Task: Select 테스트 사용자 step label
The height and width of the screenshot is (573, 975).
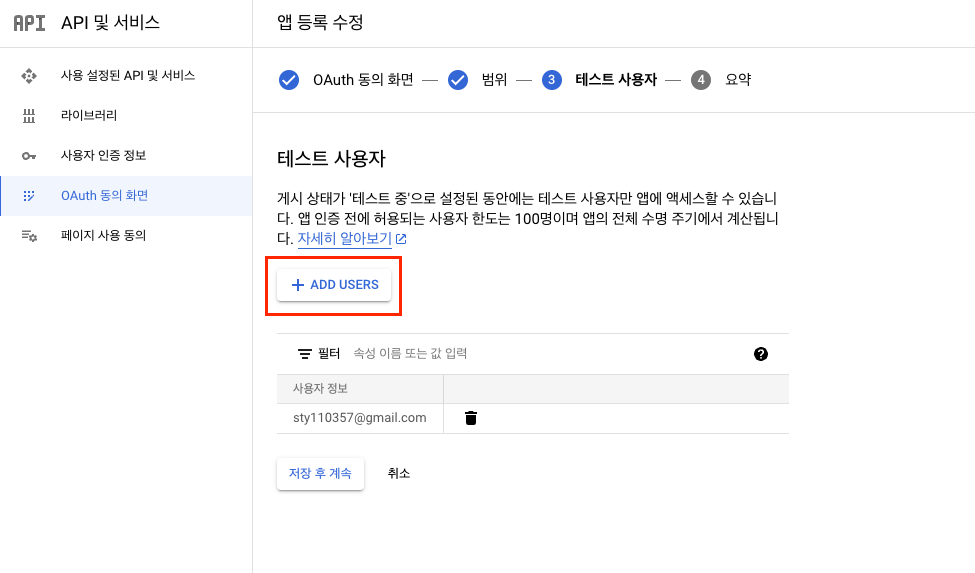Action: pyautogui.click(x=616, y=80)
